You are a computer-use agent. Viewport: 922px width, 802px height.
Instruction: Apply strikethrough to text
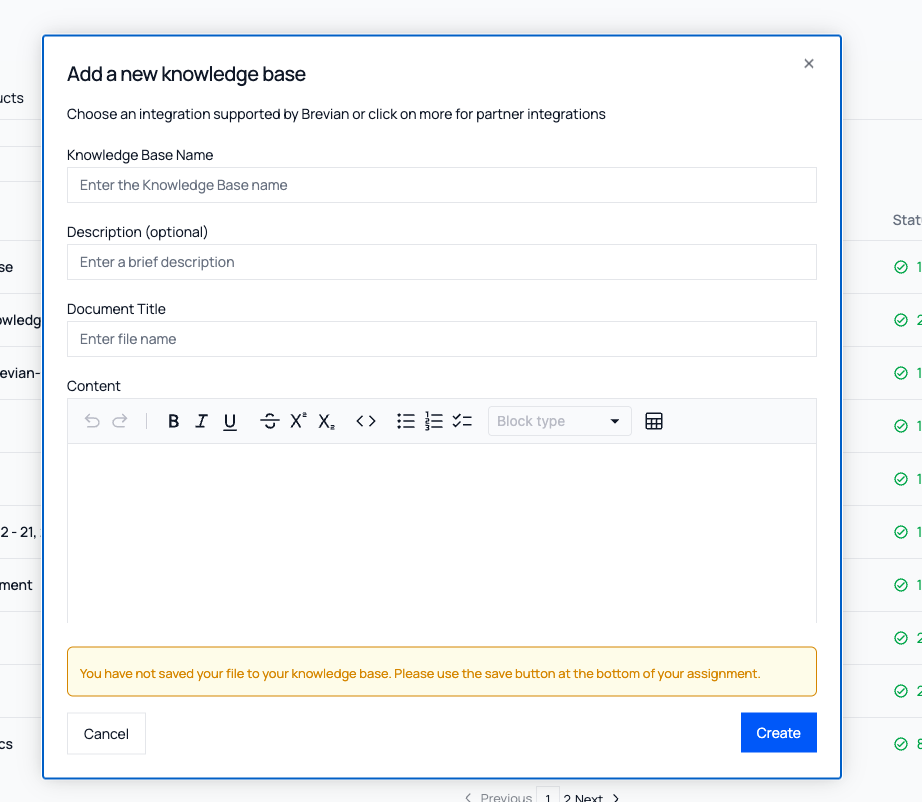click(x=269, y=421)
